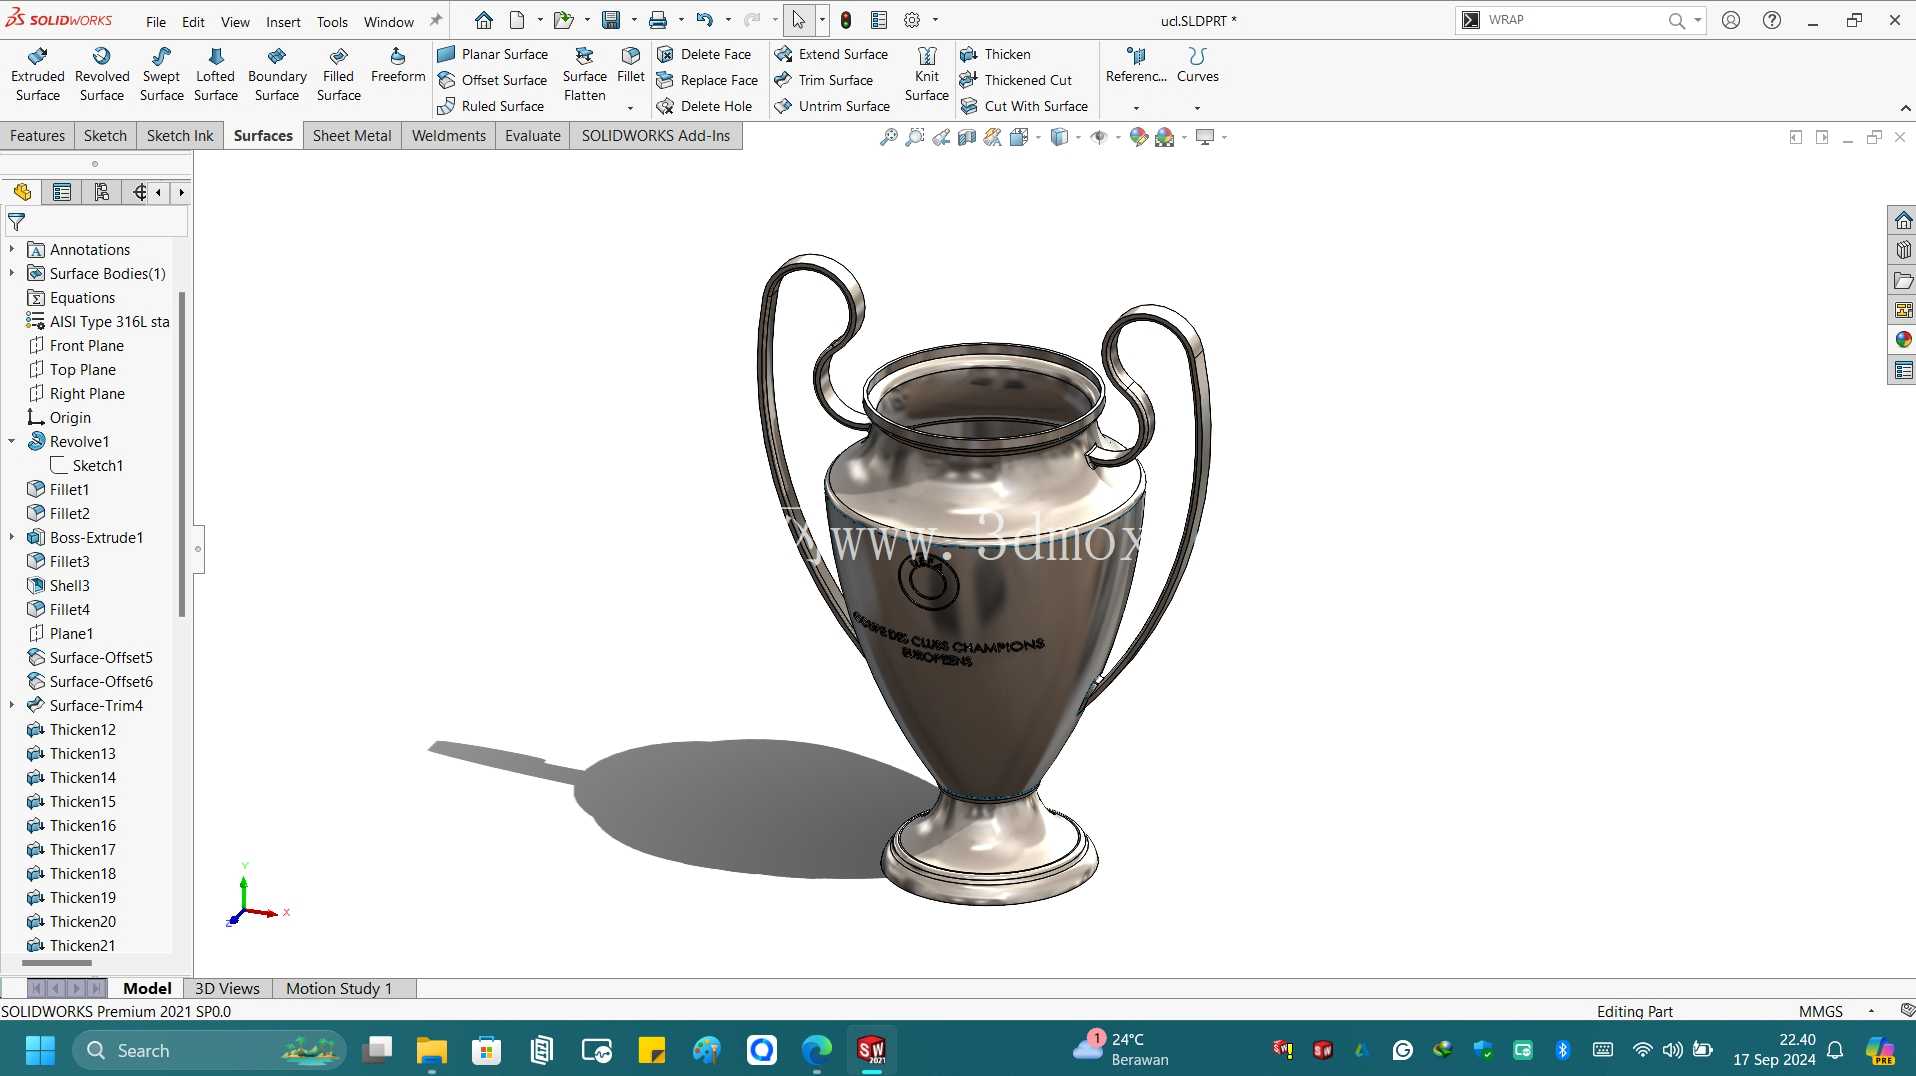Click the Ruled Surface tool

tap(491, 106)
